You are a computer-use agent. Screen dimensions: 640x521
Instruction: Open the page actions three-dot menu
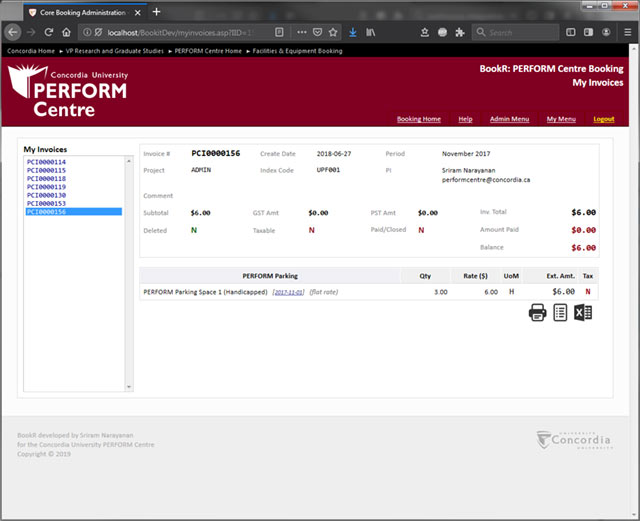coord(301,32)
